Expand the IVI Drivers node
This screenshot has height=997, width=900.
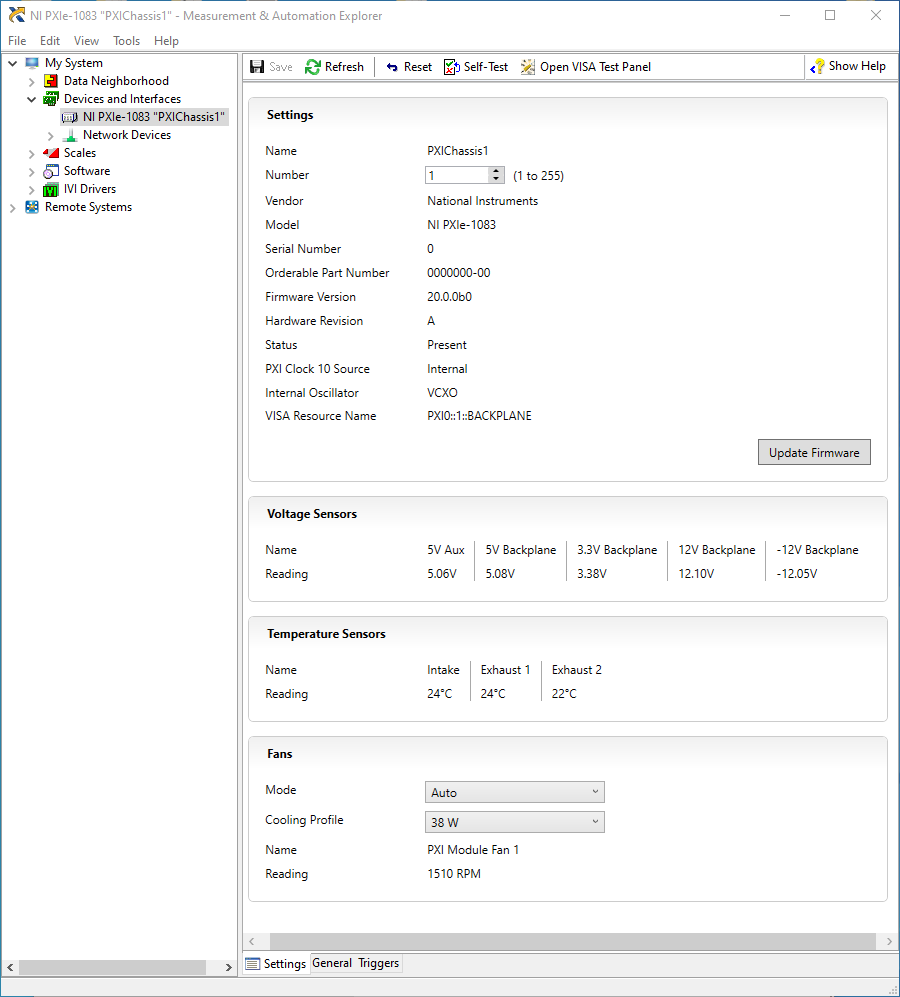pos(31,189)
